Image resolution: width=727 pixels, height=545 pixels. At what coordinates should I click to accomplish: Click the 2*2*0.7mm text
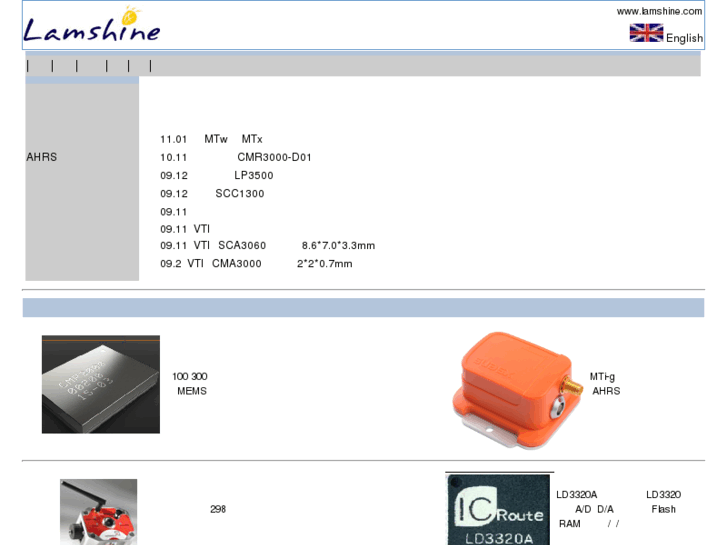pyautogui.click(x=325, y=263)
